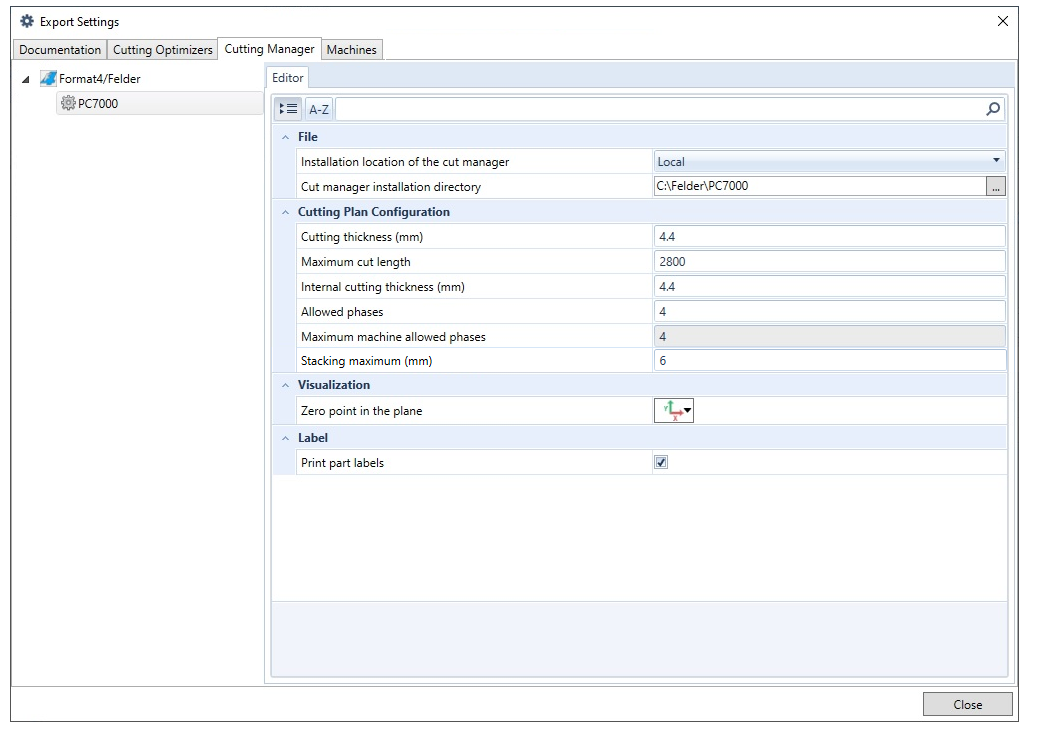Screen dimensions: 1039x740
Task: Click the Maximum cut length value field
Action: [830, 262]
